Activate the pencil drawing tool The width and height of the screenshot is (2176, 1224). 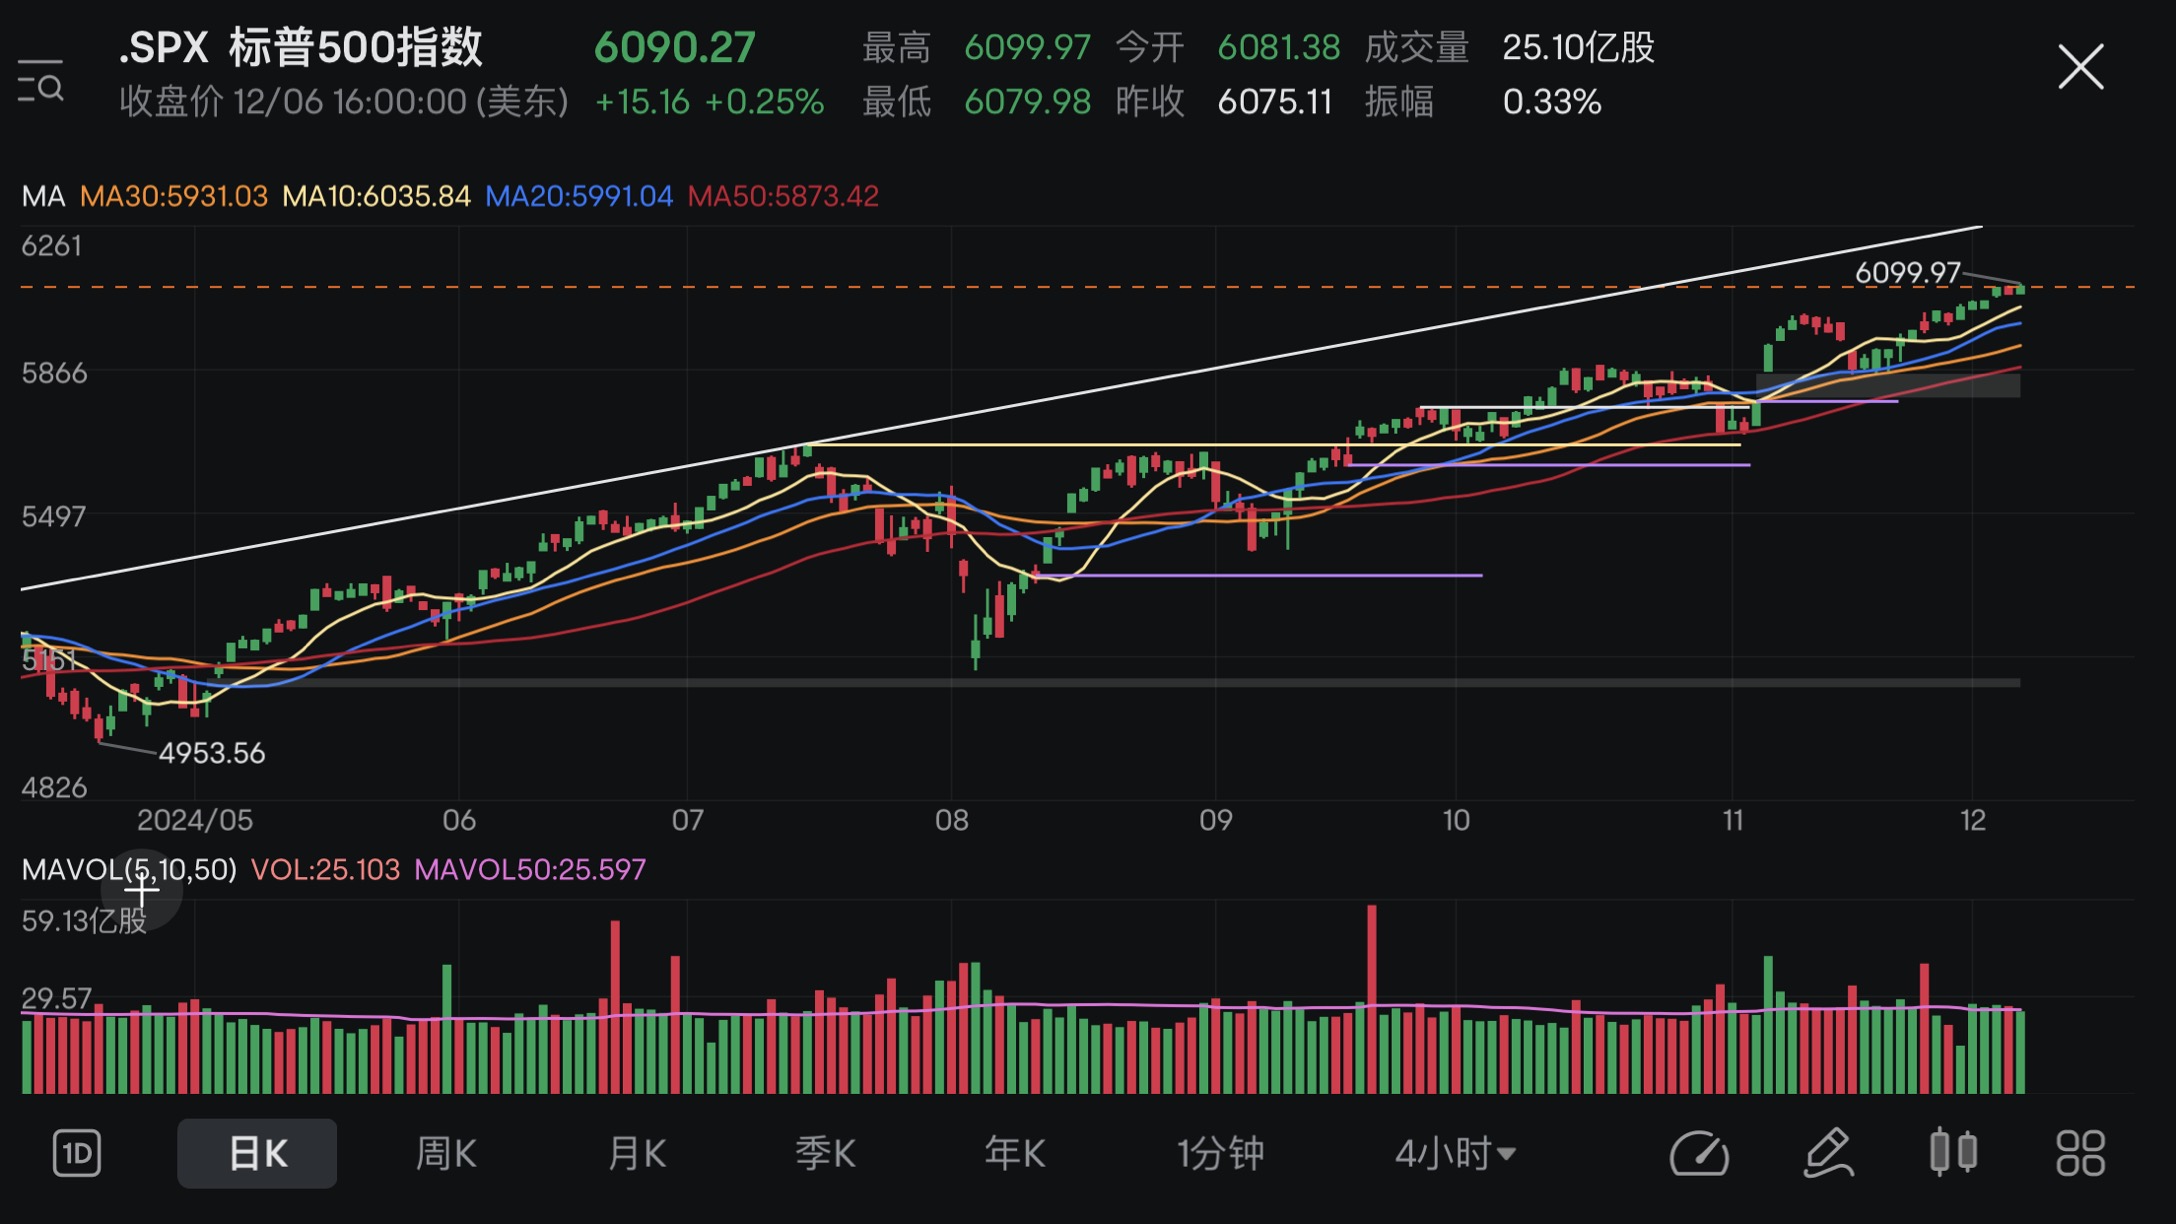[1829, 1153]
